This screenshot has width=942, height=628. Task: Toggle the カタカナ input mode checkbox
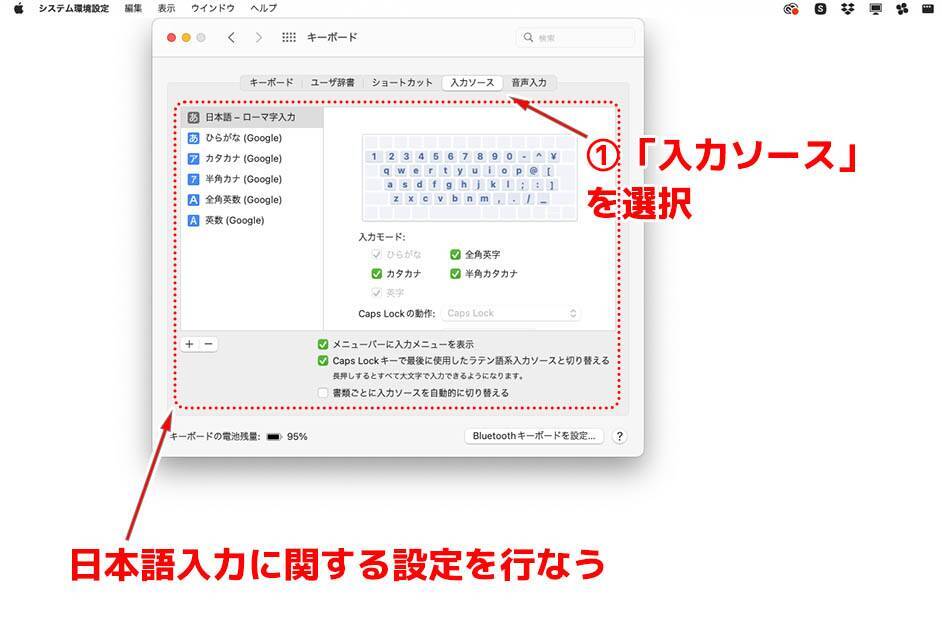[377, 273]
